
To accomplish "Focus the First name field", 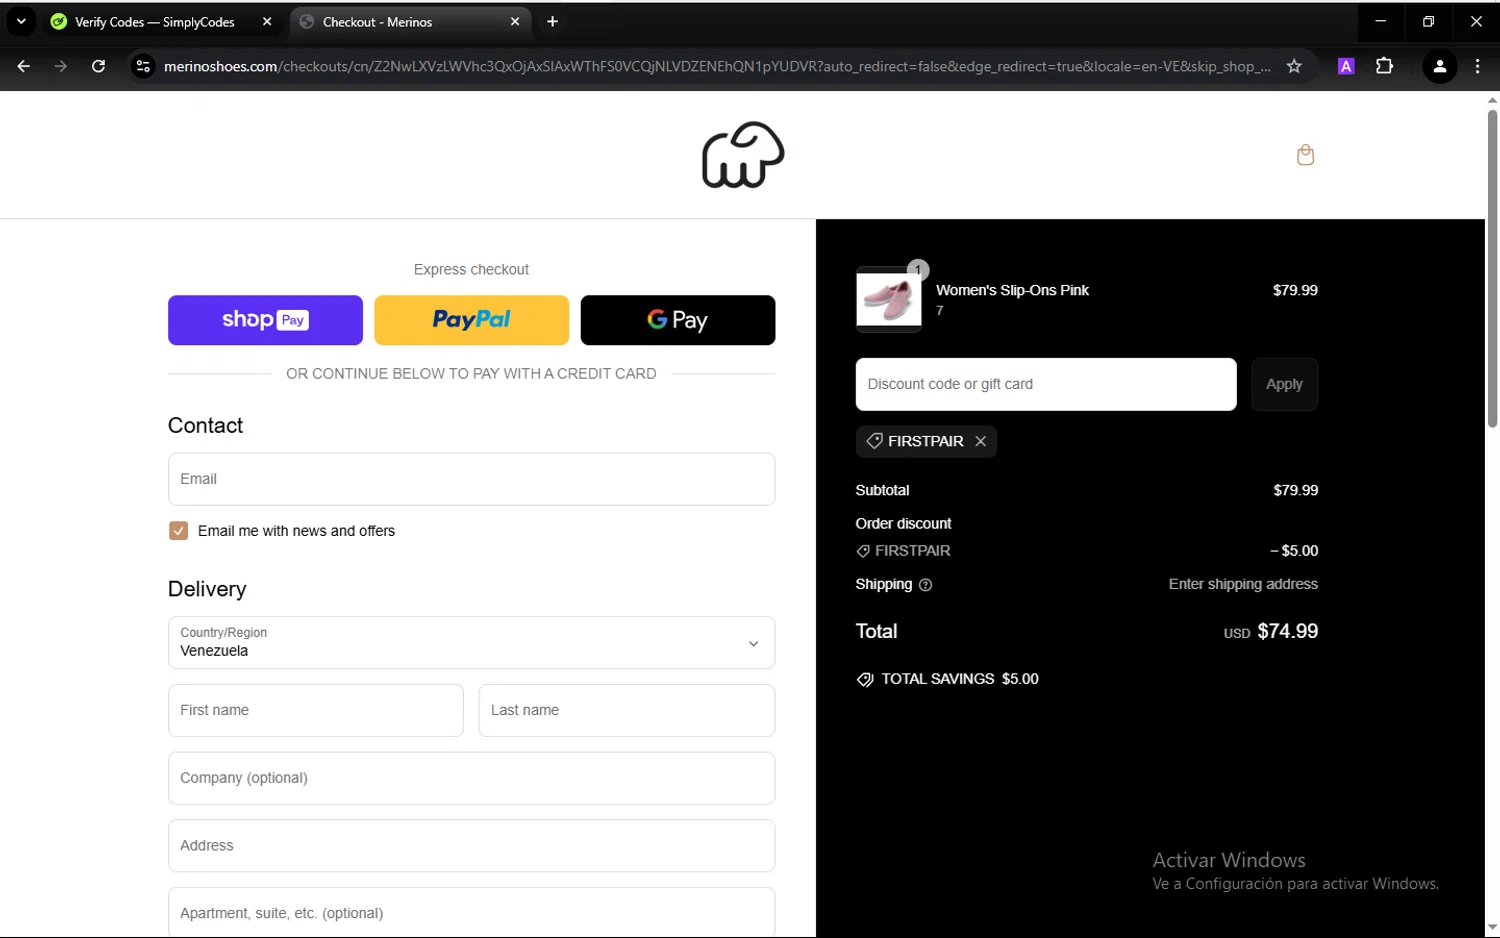I will click(316, 710).
